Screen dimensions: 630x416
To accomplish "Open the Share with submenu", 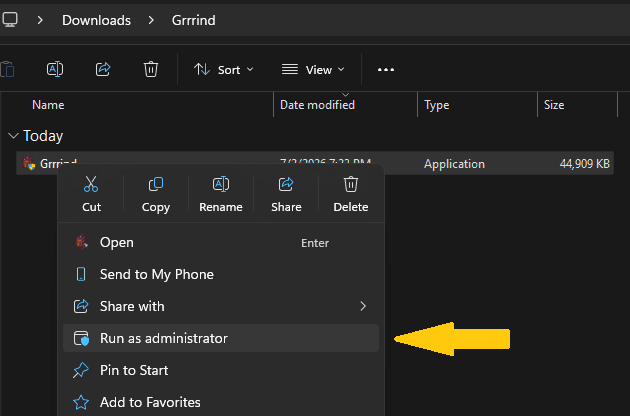I will [x=221, y=306].
